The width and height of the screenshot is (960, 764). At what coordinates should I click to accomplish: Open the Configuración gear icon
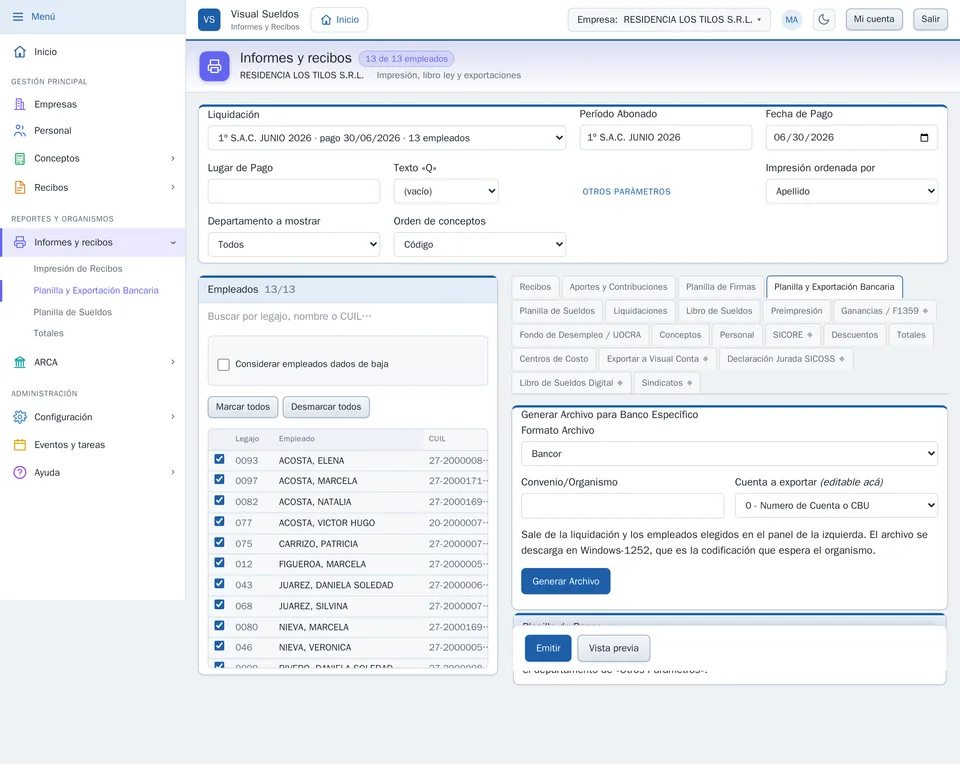pyautogui.click(x=20, y=417)
